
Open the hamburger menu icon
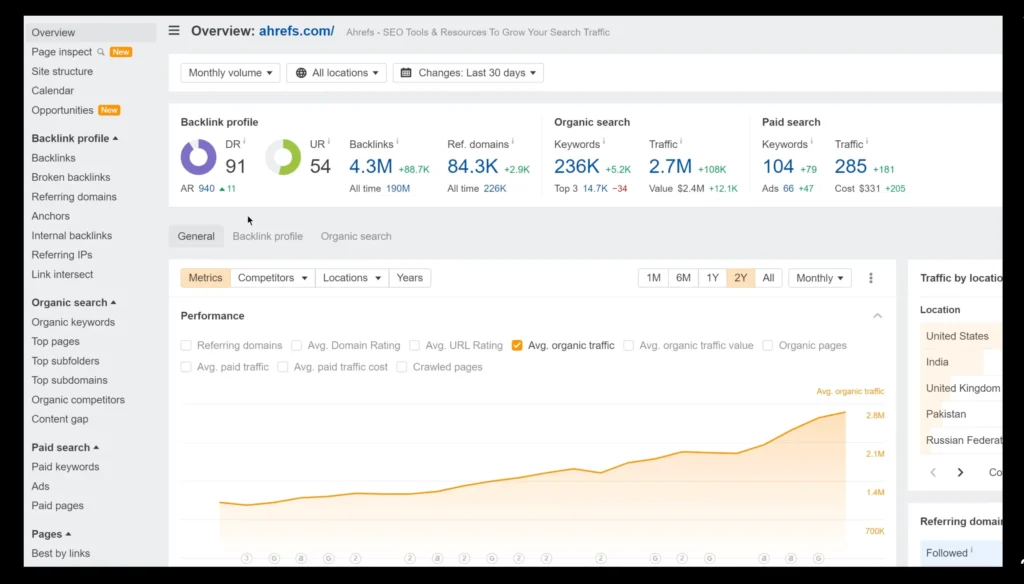coord(174,31)
